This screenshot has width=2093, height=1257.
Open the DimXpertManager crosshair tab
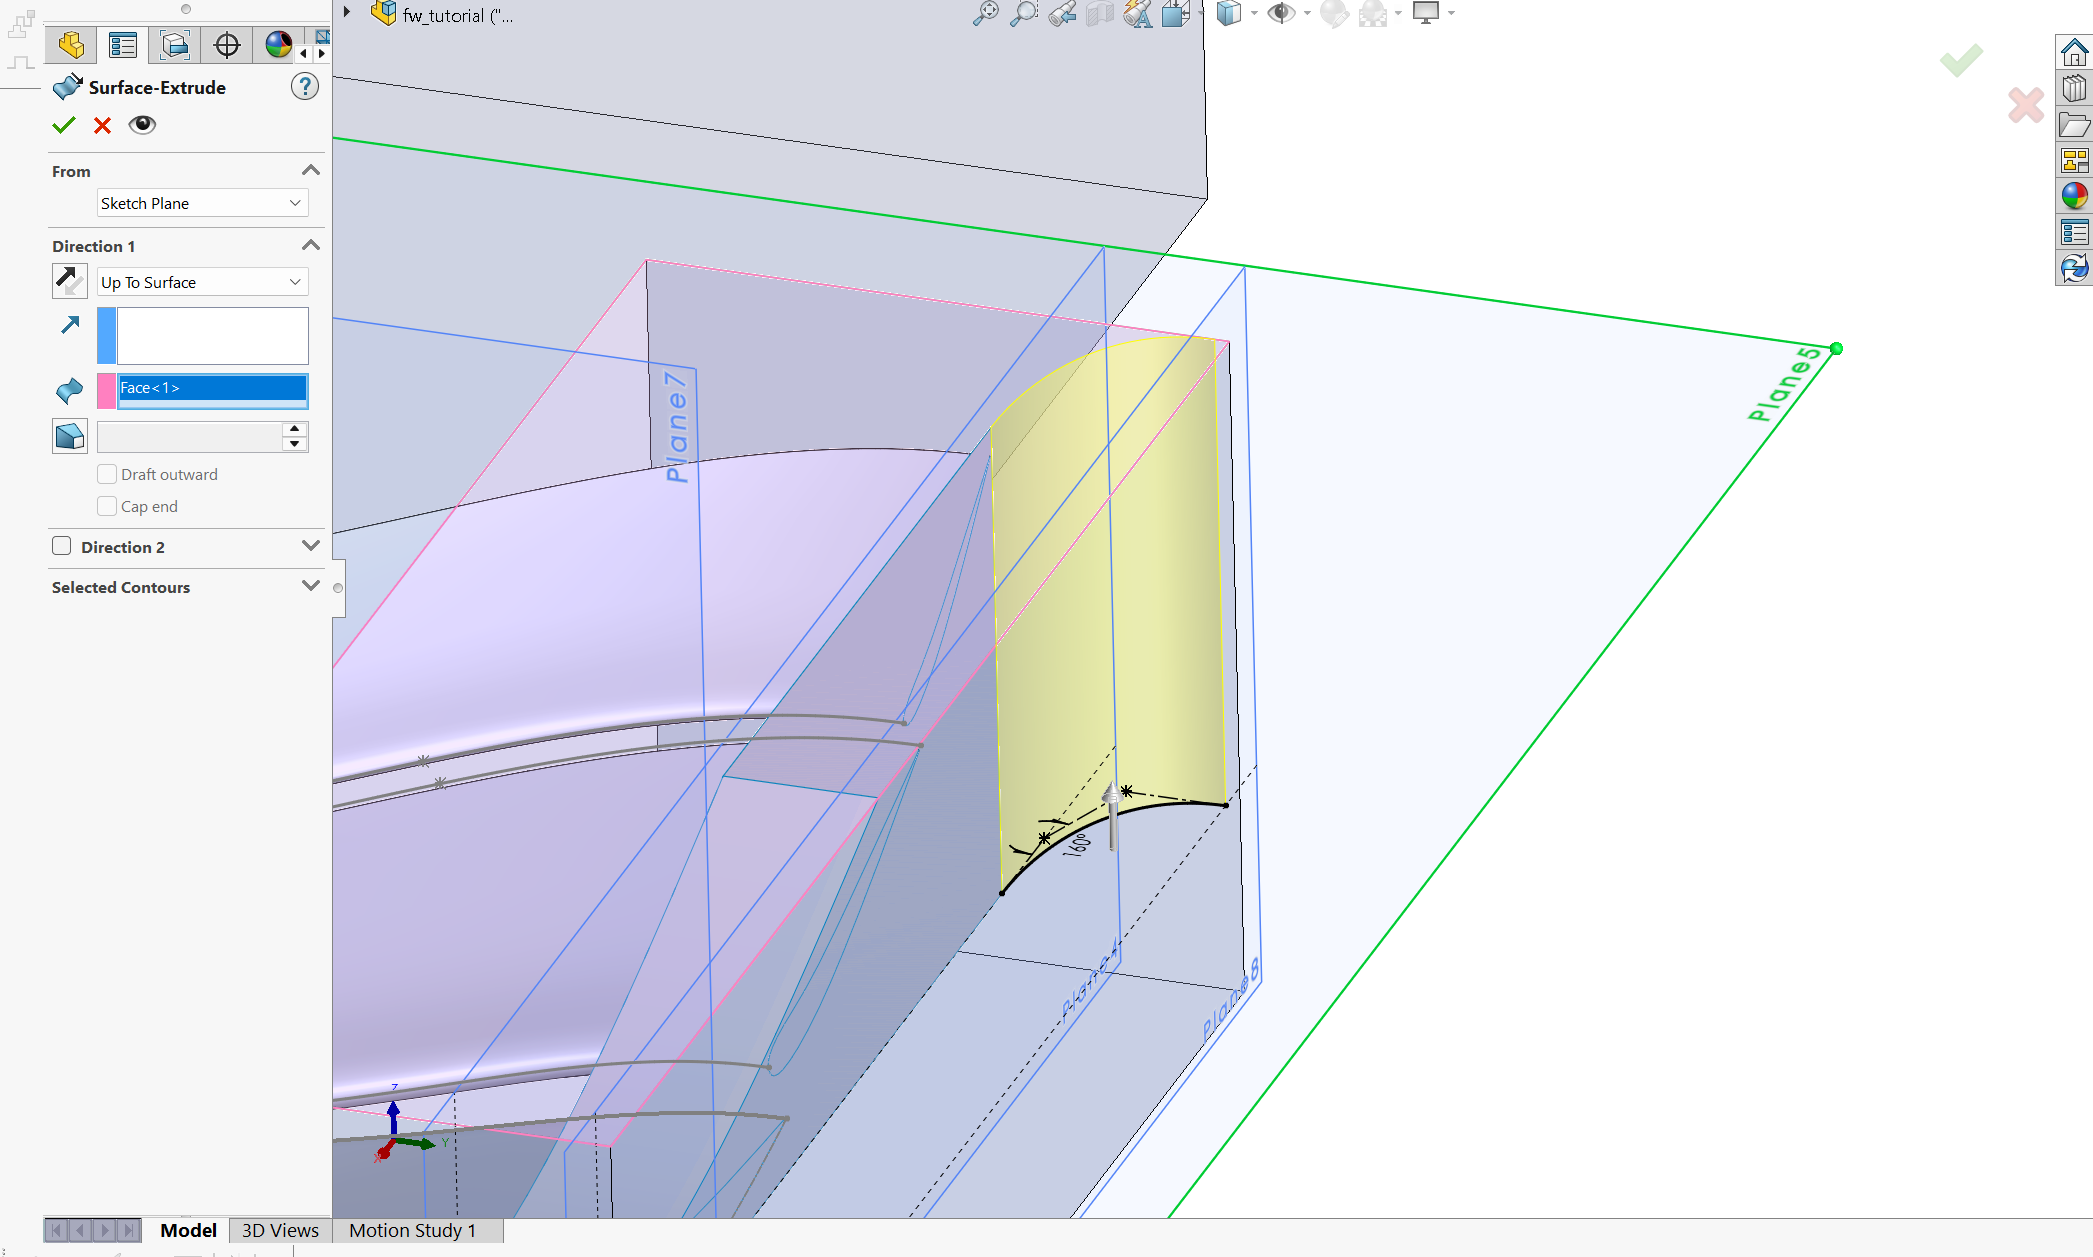pyautogui.click(x=227, y=45)
